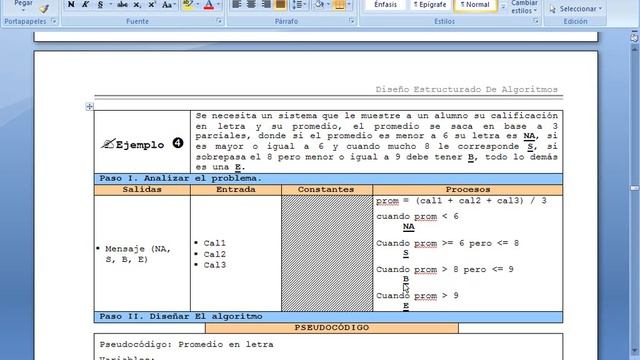Click the formula 'prom = (cal1 + cal2 + cal3) / 3'
The width and height of the screenshot is (640, 360).
click(x=461, y=201)
